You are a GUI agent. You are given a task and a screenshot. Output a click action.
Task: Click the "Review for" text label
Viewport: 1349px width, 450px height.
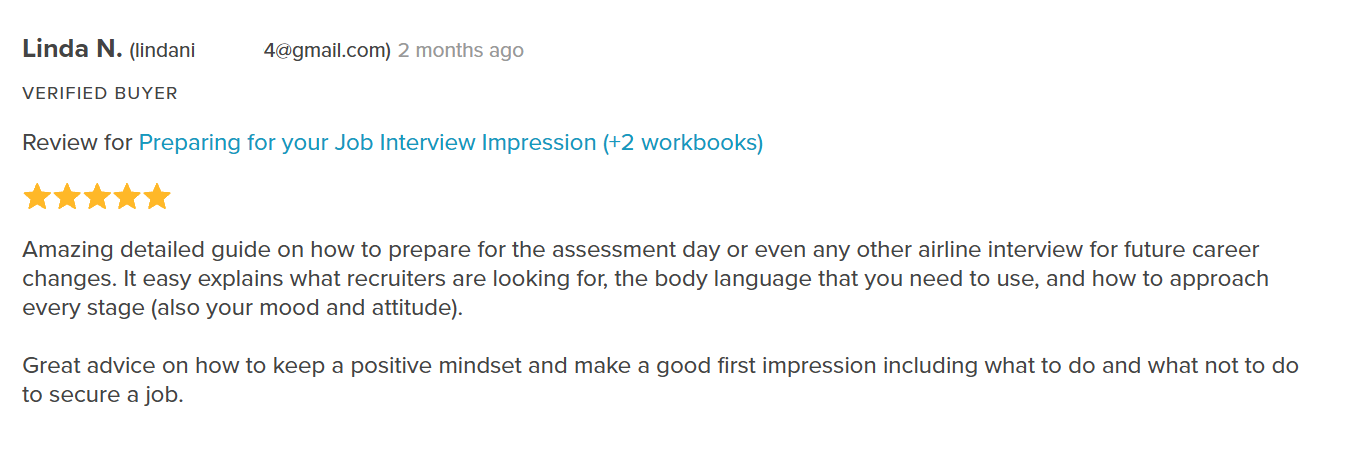(77, 143)
